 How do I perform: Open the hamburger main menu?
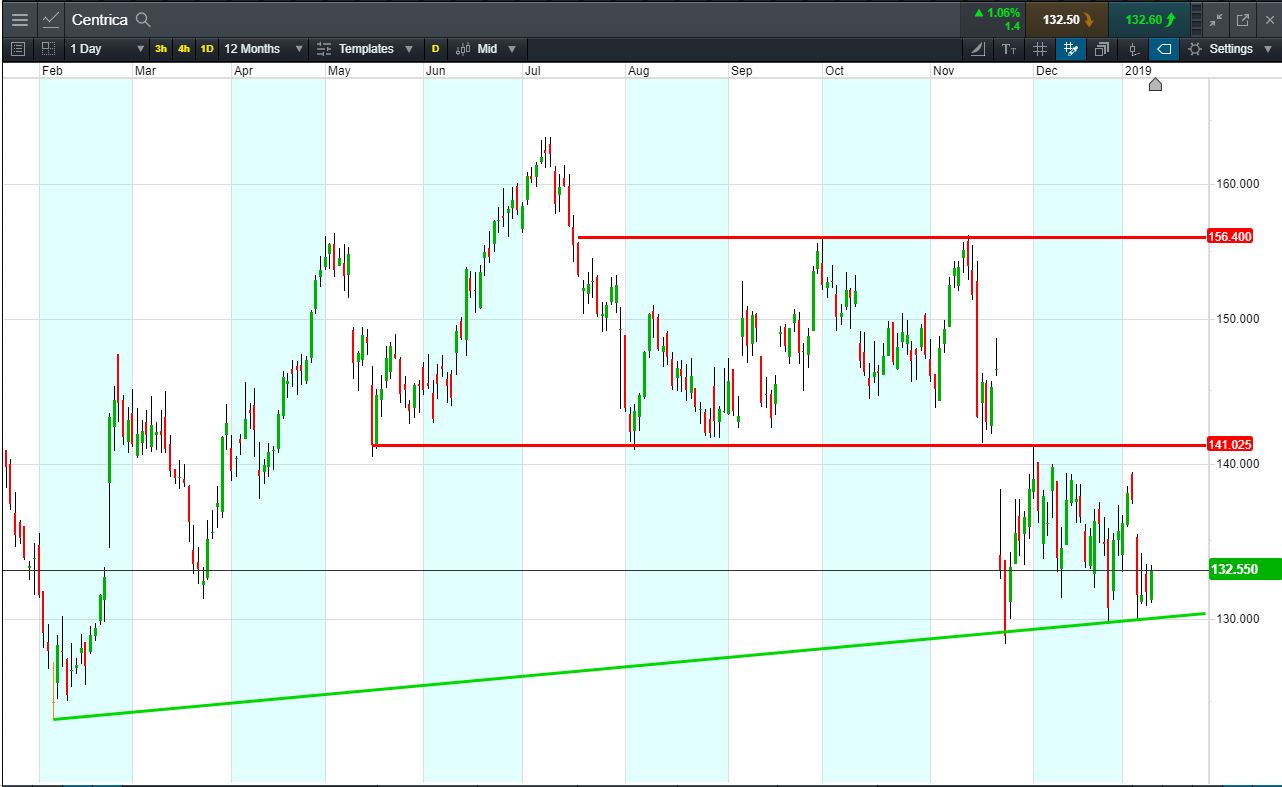[19, 19]
